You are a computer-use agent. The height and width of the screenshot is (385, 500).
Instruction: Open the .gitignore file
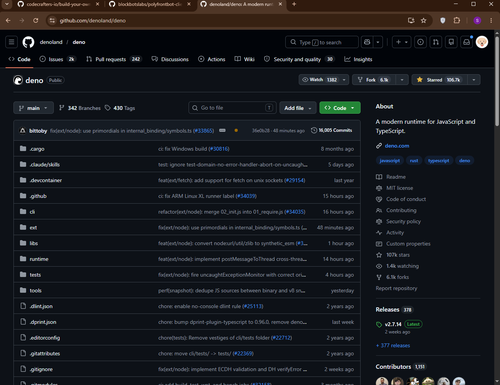(41, 369)
